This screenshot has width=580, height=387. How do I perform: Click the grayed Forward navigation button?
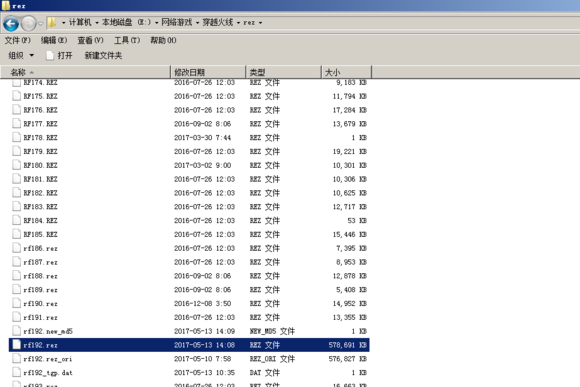(28, 24)
